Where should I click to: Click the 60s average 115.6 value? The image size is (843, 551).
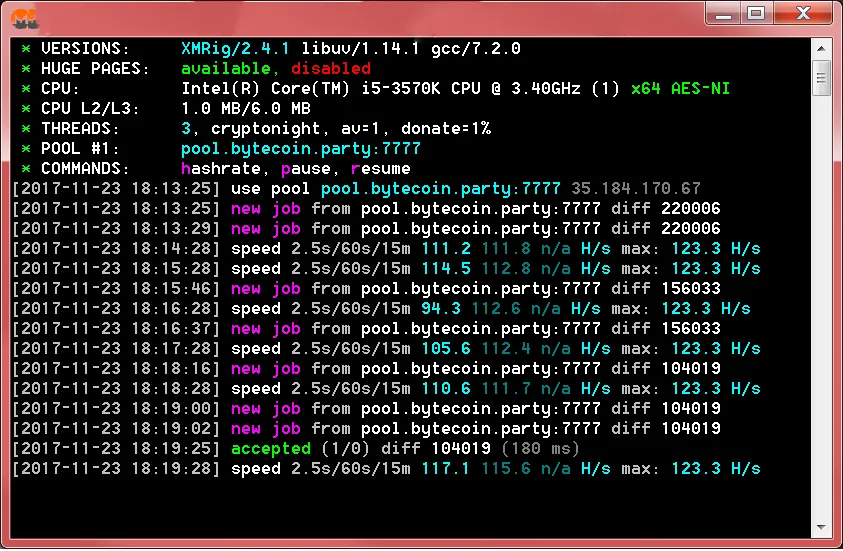click(x=506, y=469)
